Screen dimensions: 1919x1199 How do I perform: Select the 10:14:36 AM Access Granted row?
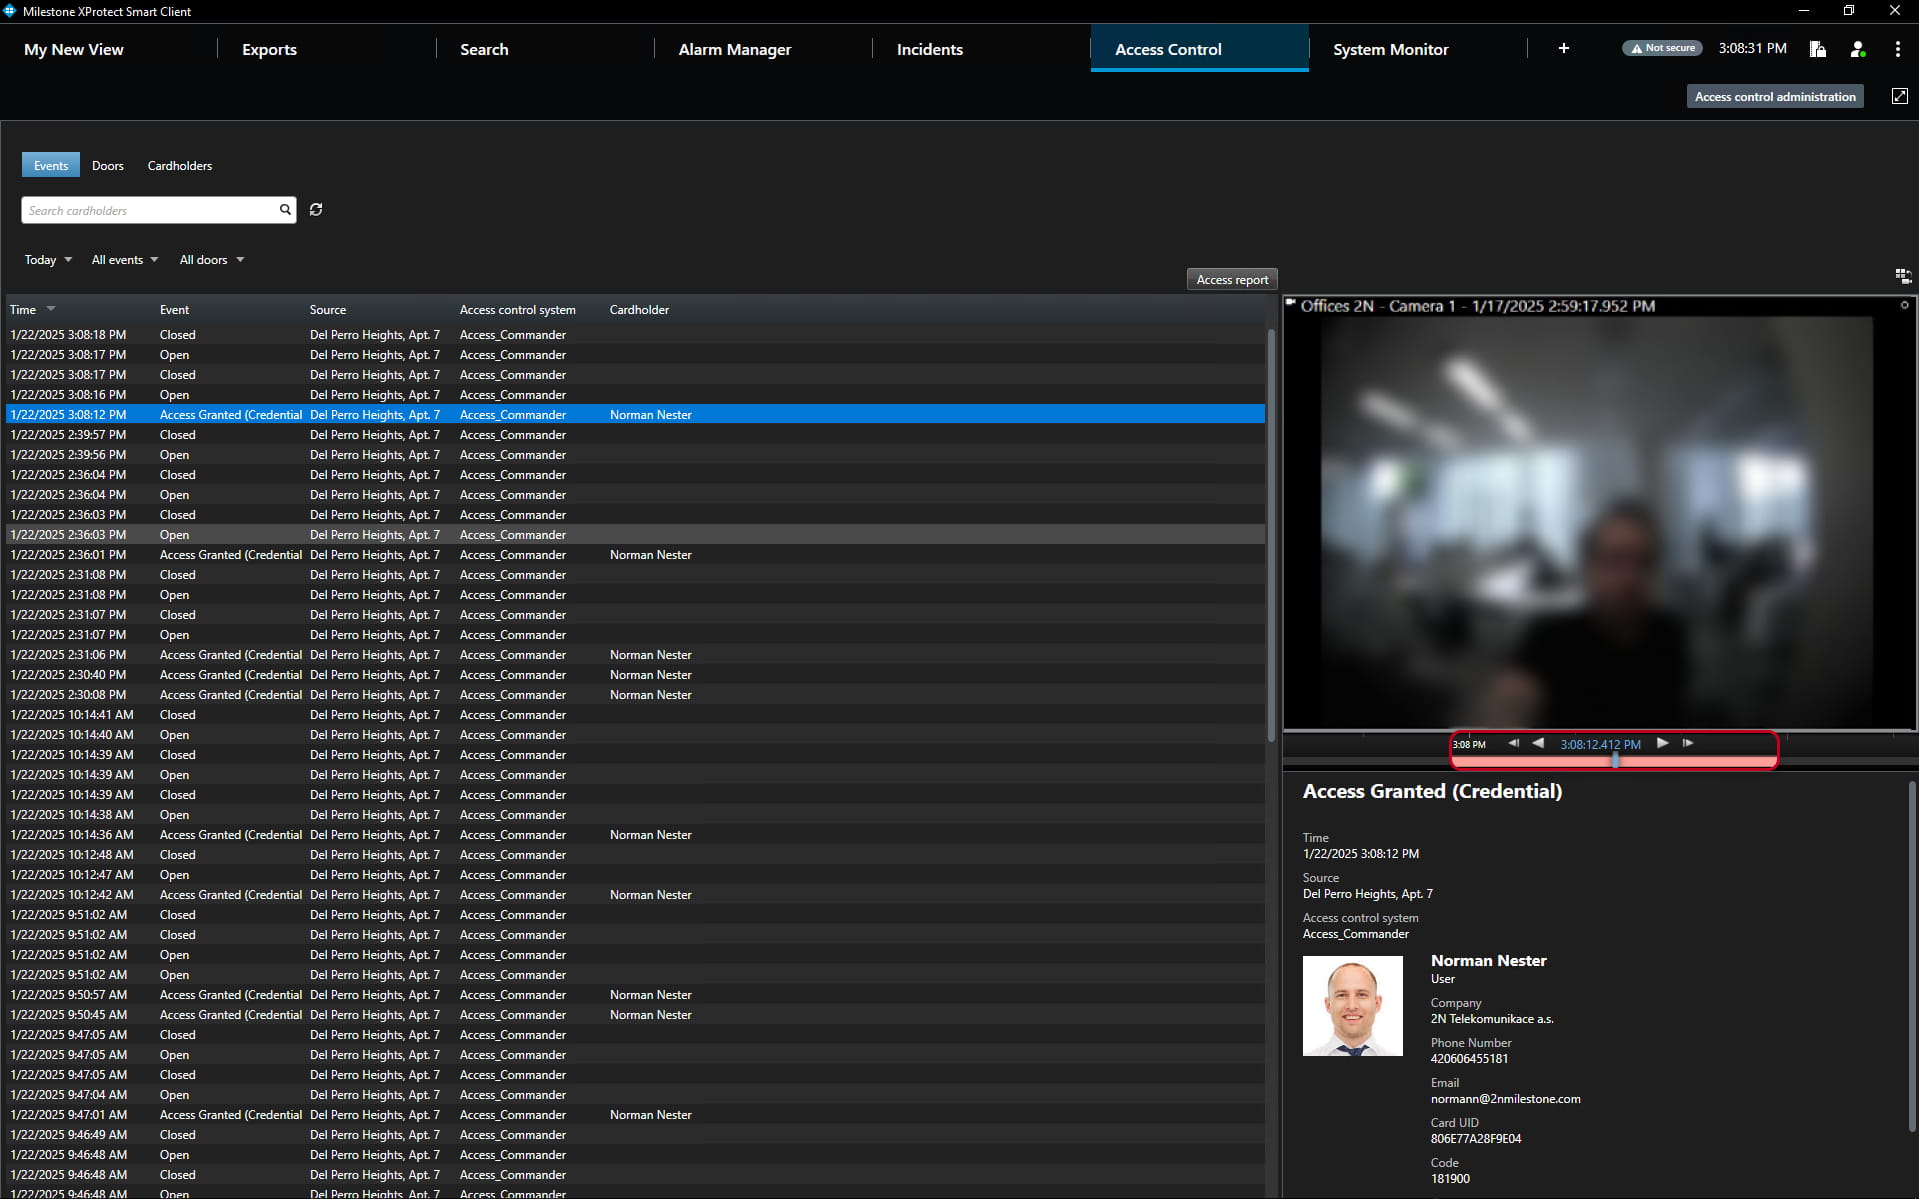pos(636,835)
